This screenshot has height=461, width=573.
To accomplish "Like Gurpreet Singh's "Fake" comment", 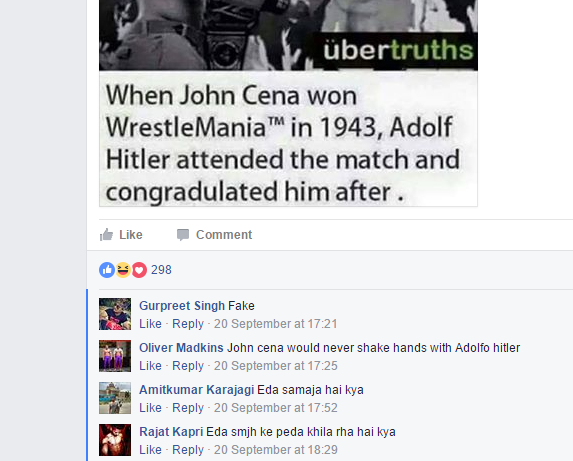I will (150, 324).
